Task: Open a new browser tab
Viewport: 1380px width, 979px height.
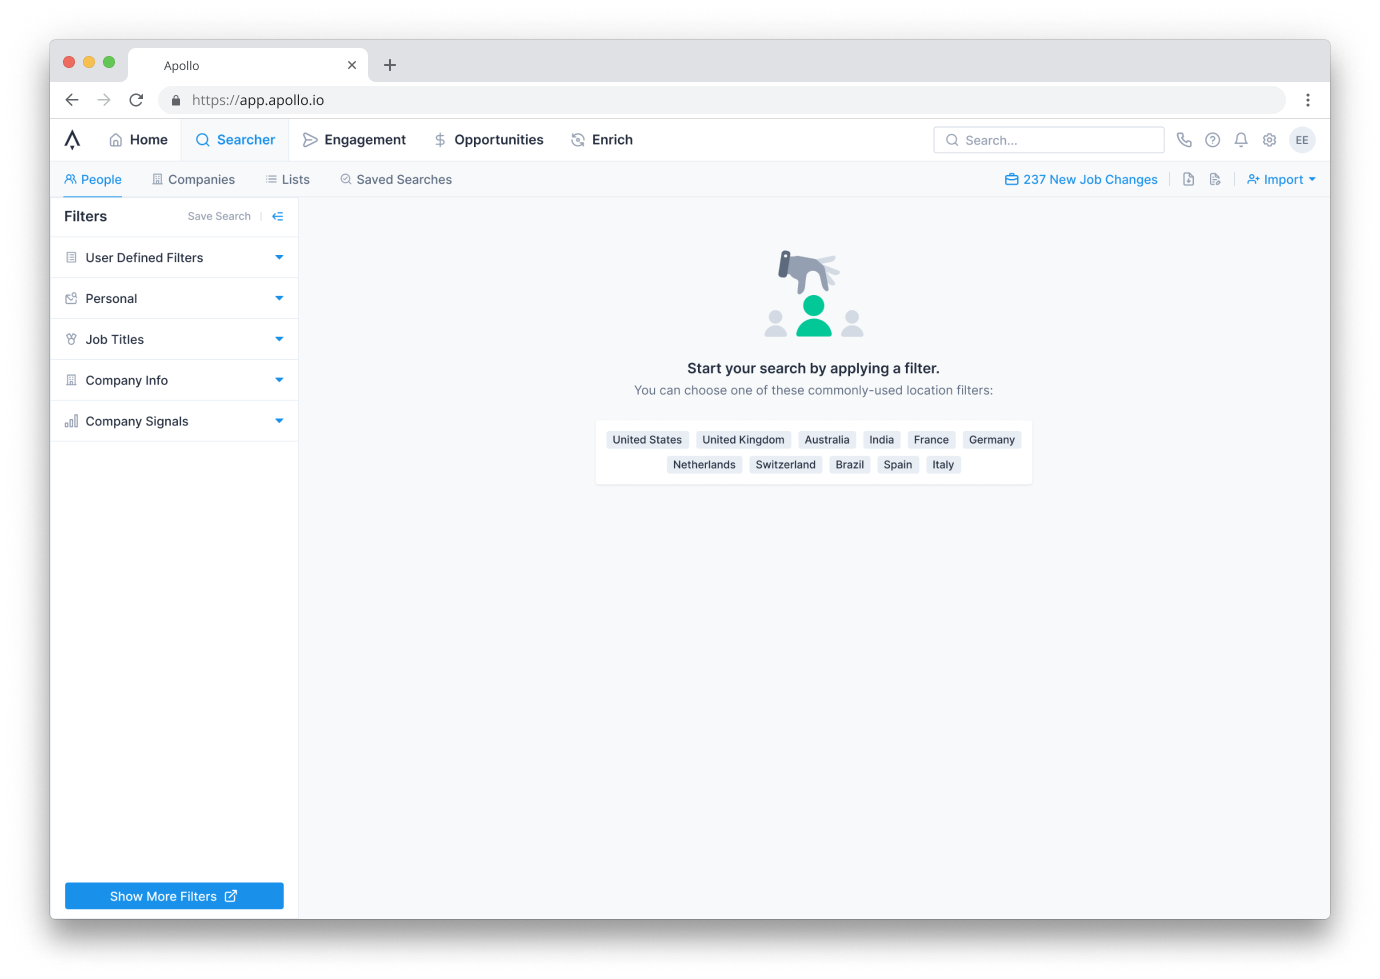Action: click(x=390, y=65)
